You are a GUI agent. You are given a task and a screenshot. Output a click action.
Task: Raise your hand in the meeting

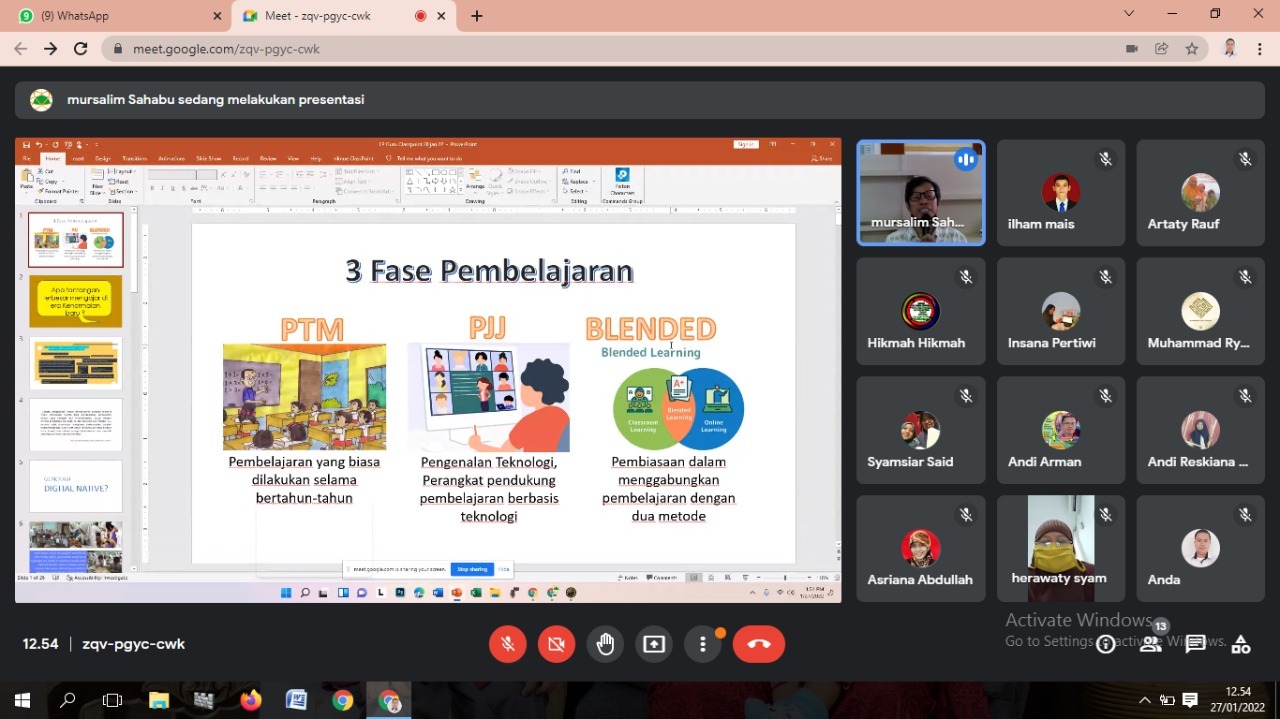(605, 644)
